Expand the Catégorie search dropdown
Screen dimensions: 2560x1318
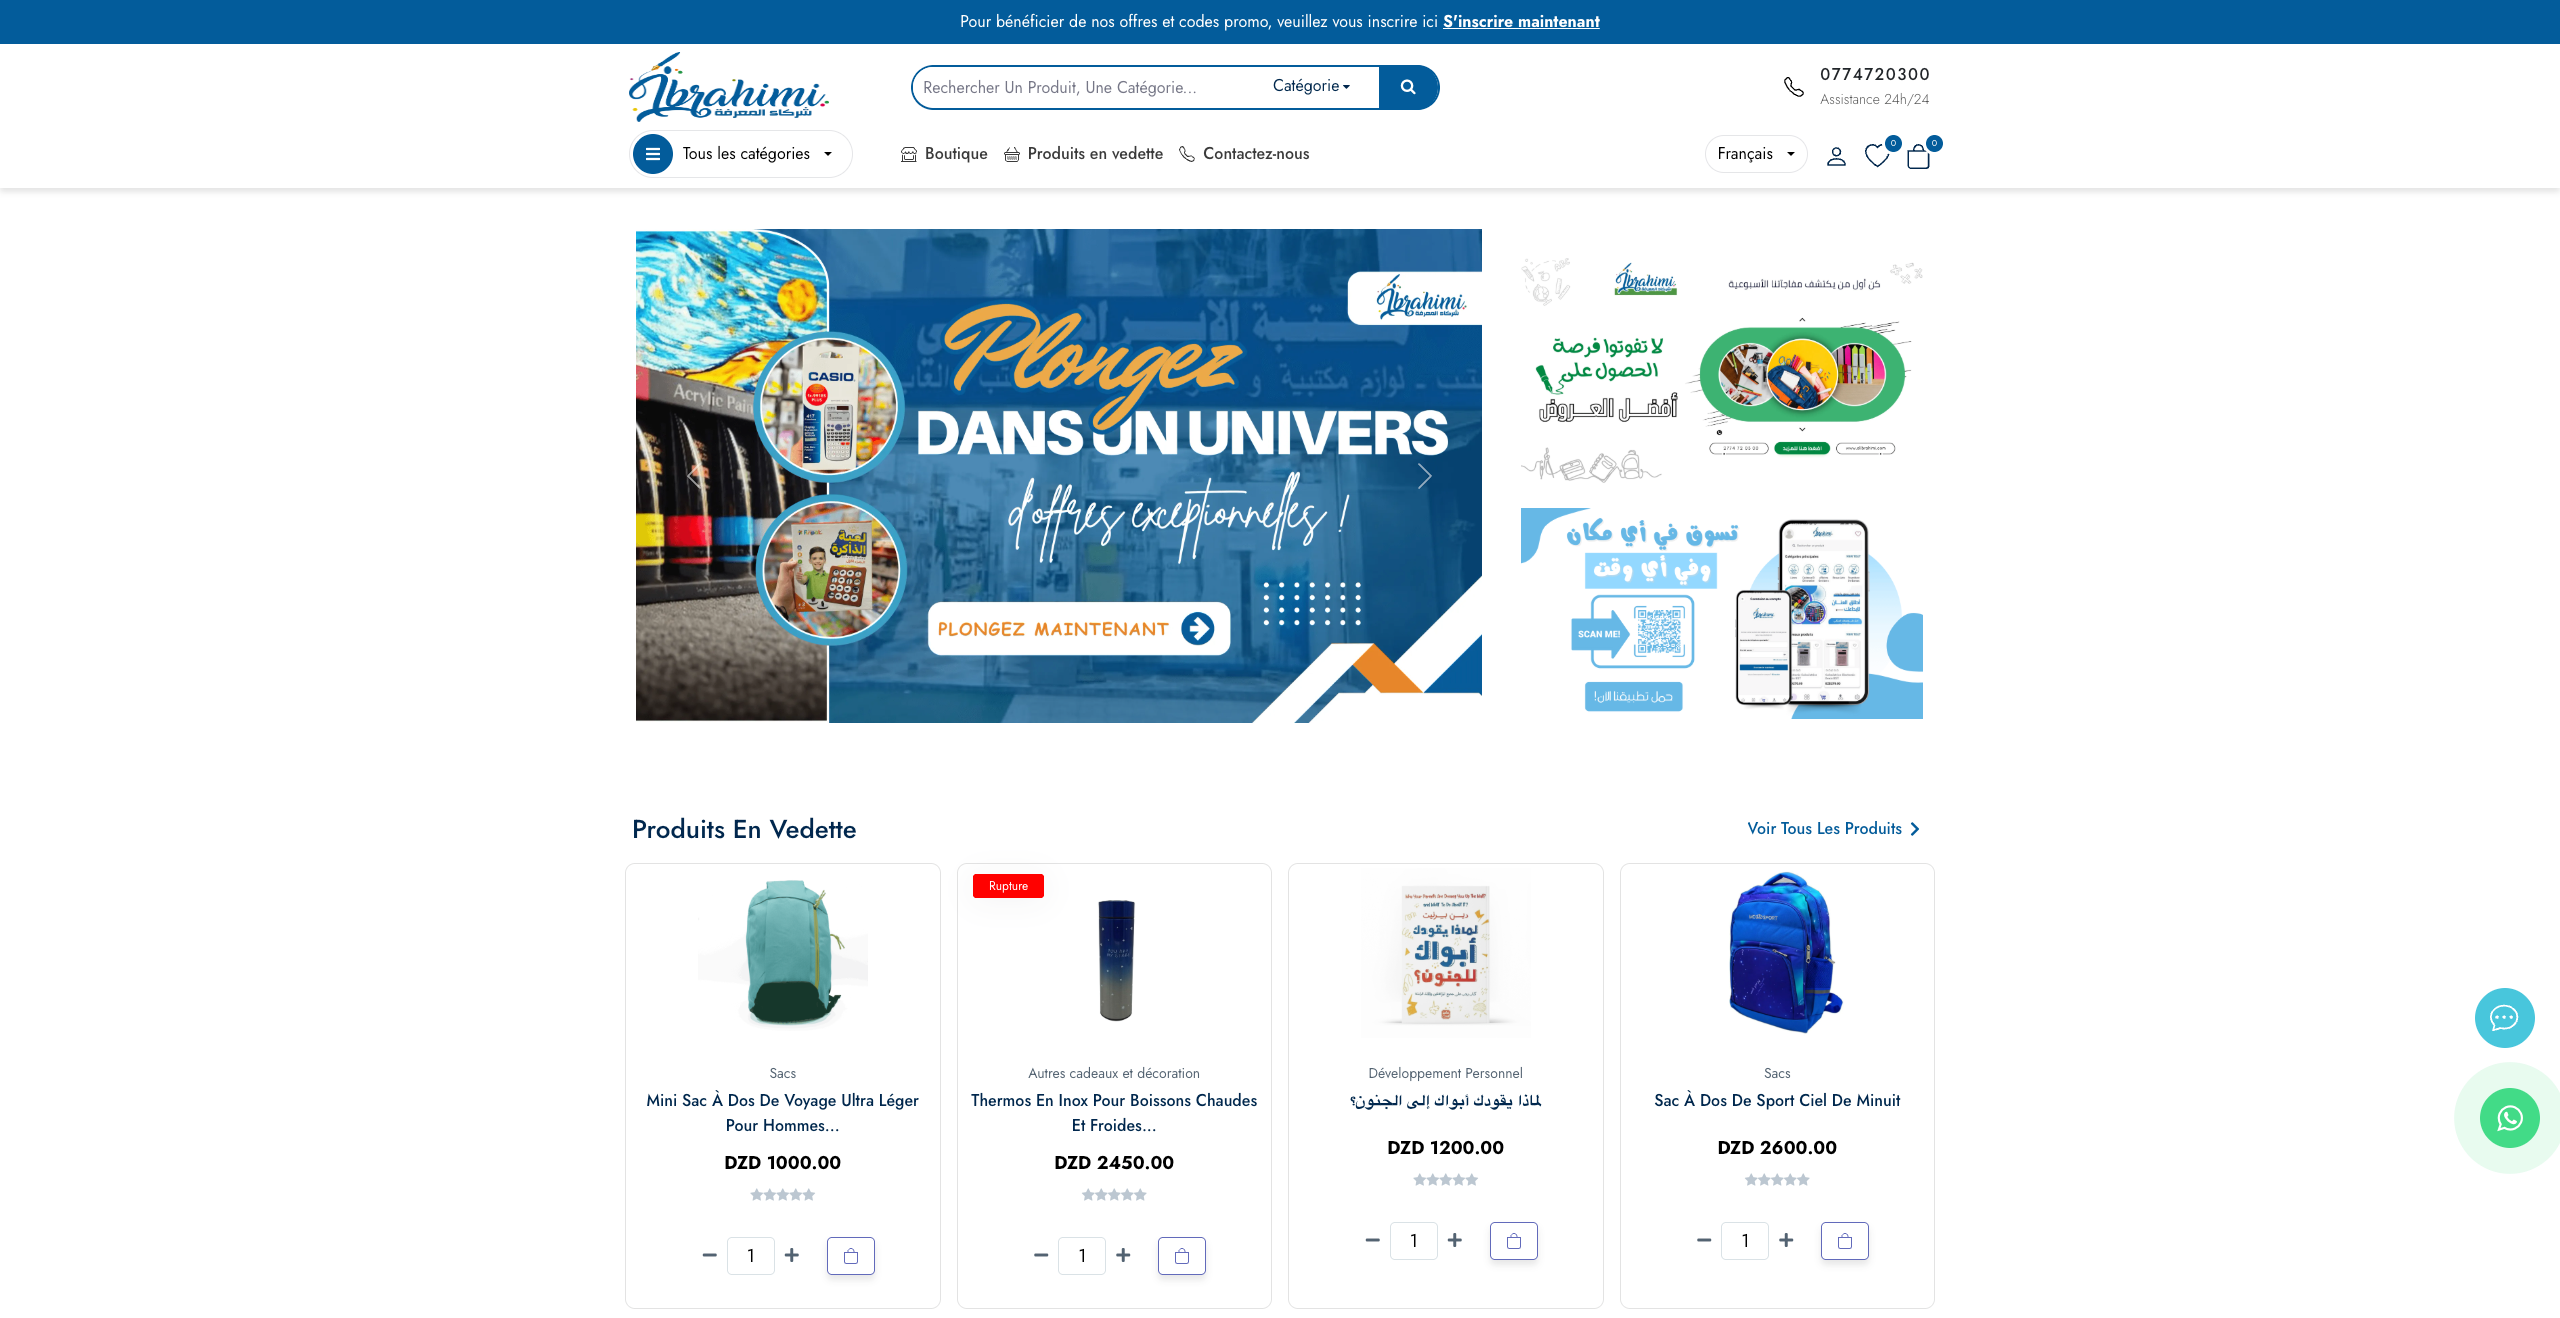1311,86
